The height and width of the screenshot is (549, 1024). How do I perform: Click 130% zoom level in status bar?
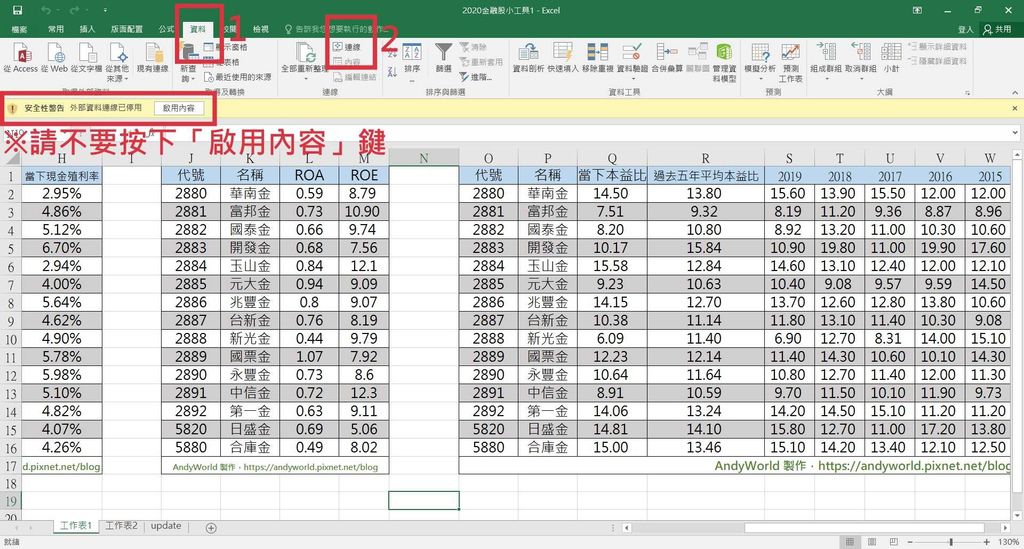1008,542
